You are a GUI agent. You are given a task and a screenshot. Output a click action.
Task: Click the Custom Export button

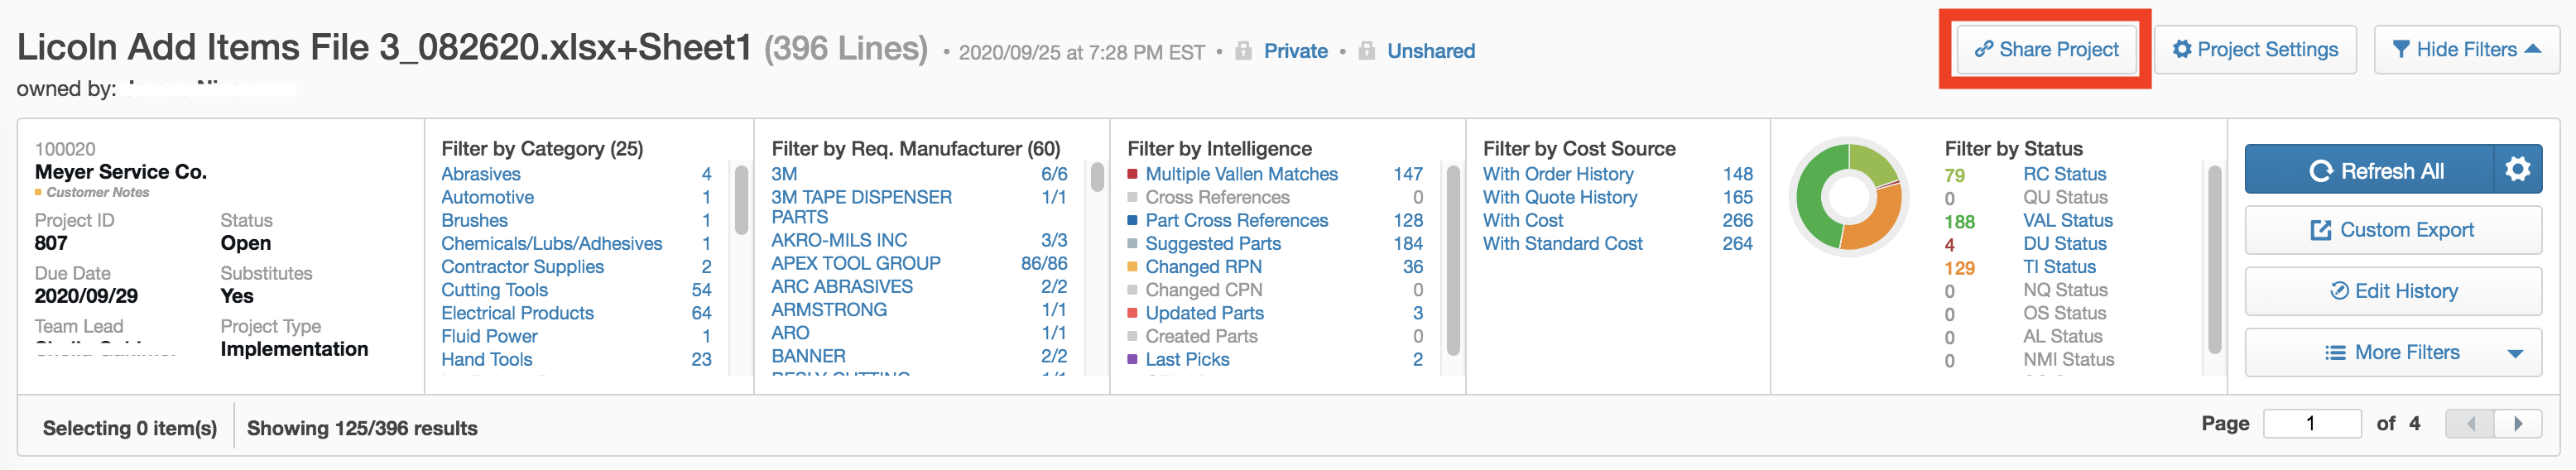2392,231
